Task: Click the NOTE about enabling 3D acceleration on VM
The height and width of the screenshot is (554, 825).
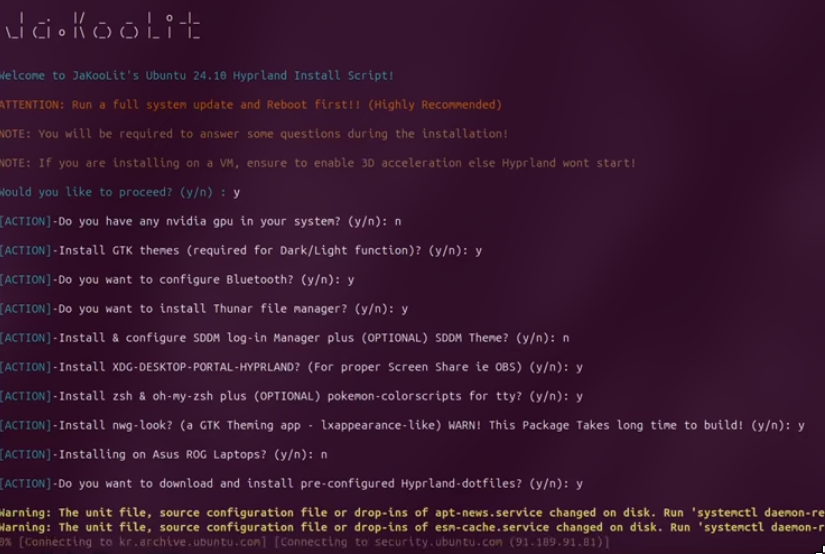Action: pos(318,163)
